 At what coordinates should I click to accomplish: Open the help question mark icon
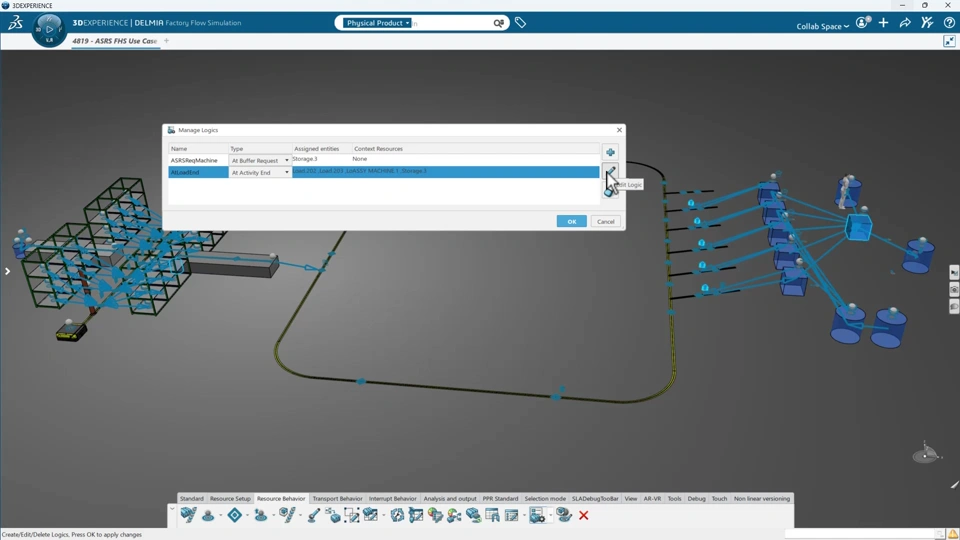pos(949,23)
